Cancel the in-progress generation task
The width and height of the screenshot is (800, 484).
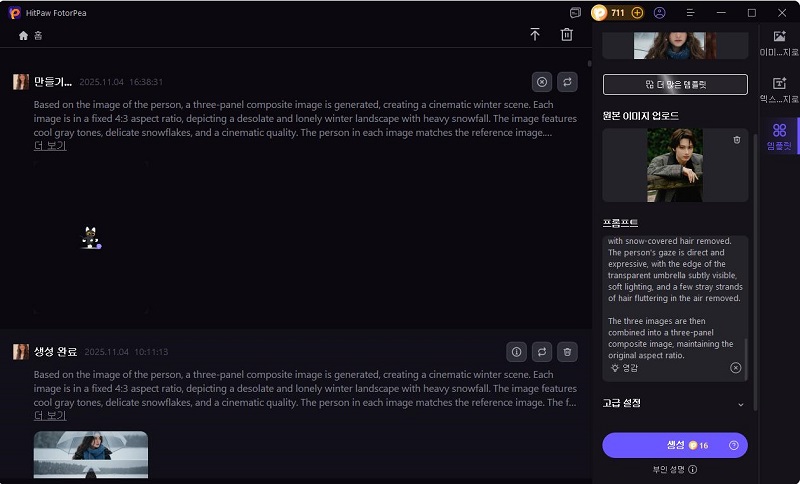[x=542, y=82]
